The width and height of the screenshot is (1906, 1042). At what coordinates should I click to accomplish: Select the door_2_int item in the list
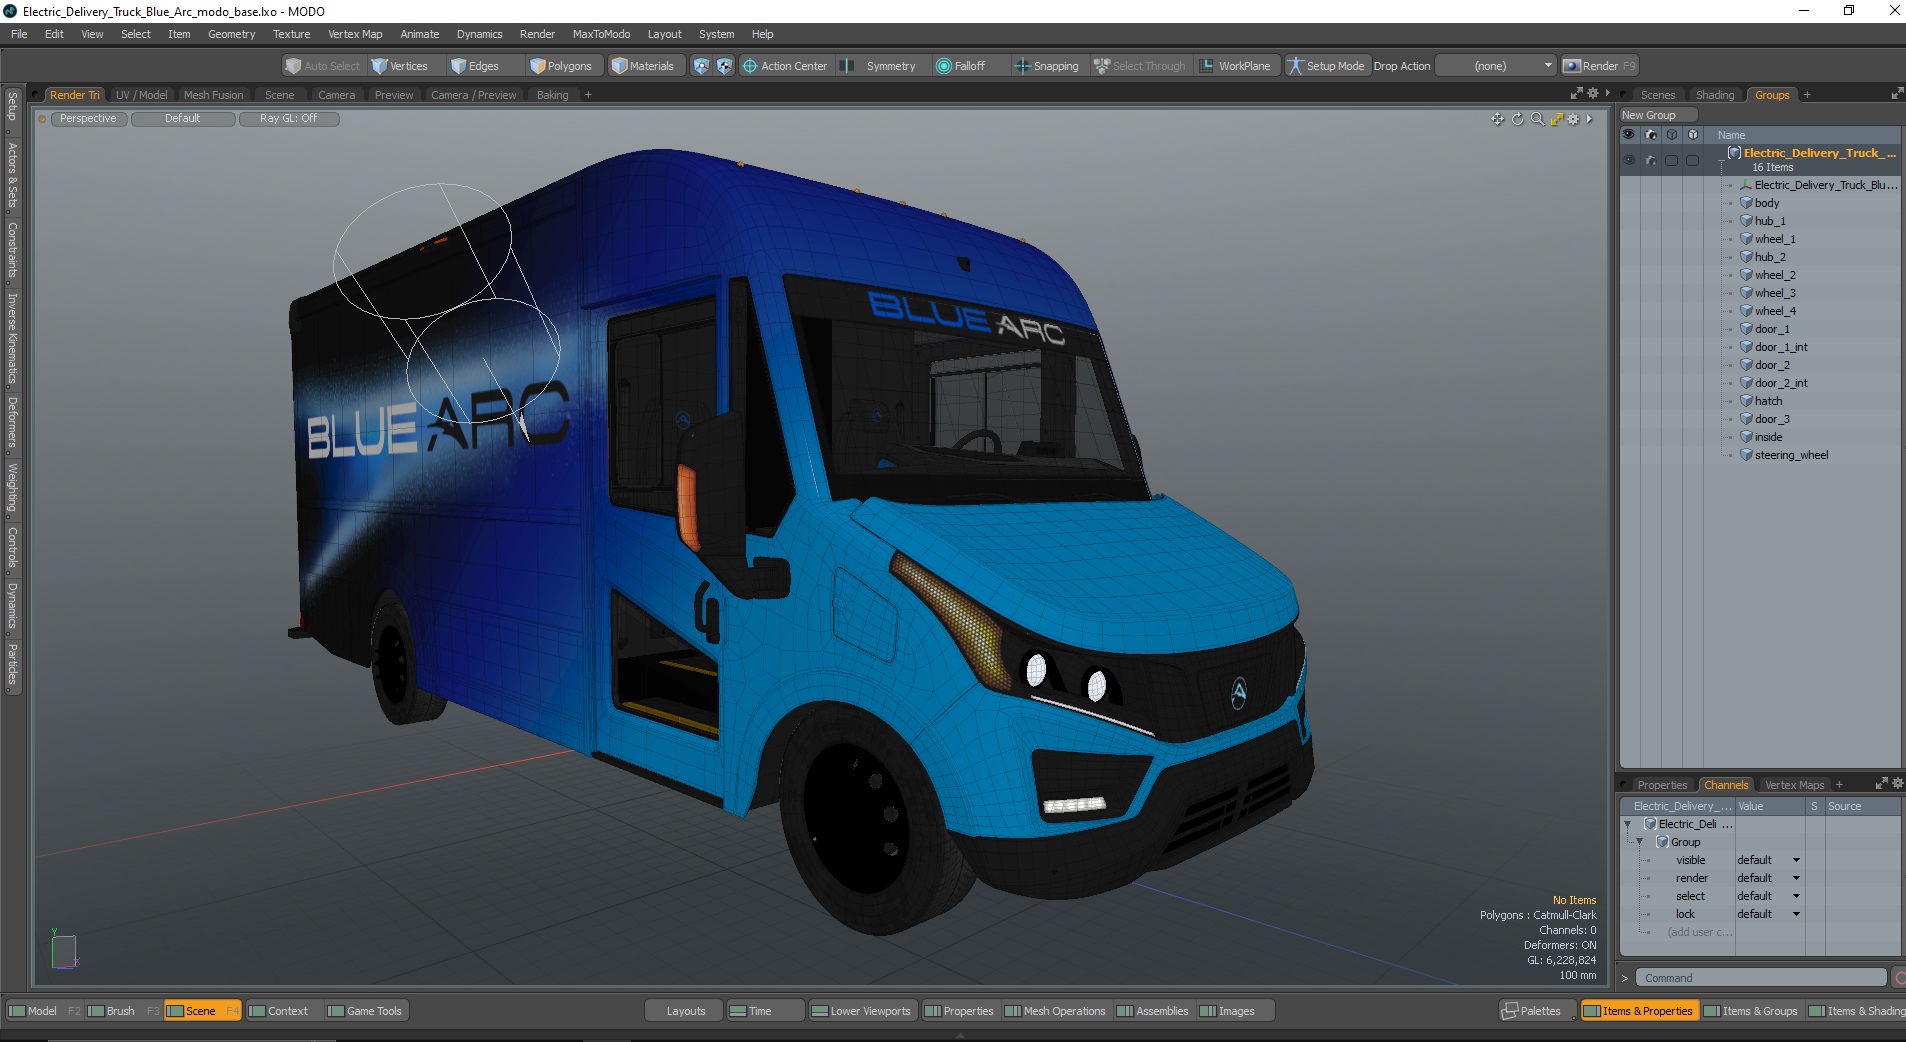(x=1780, y=383)
